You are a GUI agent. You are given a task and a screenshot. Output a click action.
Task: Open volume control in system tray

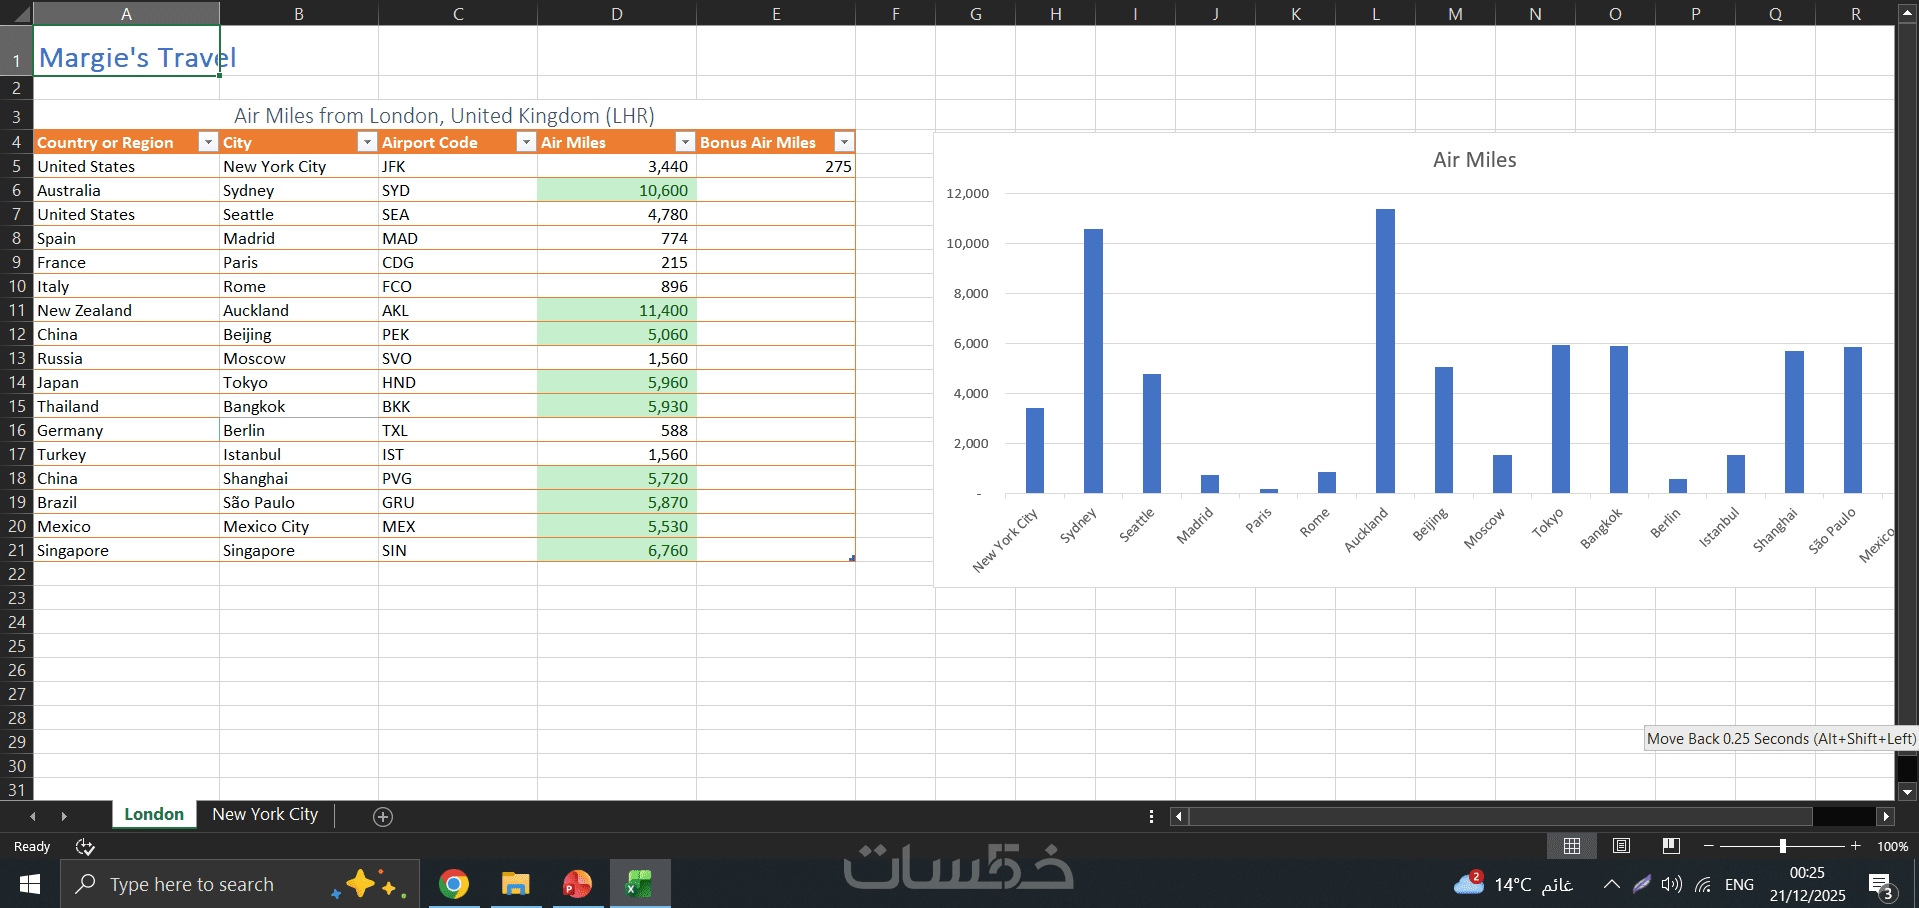(x=1671, y=884)
